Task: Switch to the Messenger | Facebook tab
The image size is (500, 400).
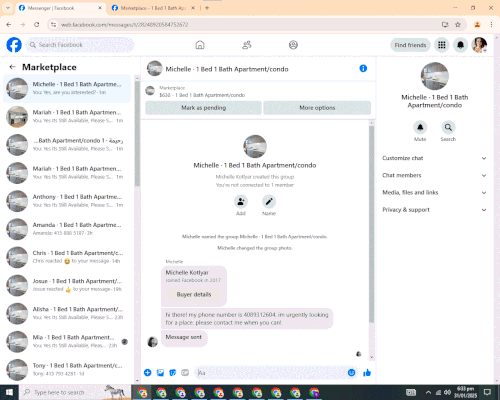Action: click(x=60, y=8)
